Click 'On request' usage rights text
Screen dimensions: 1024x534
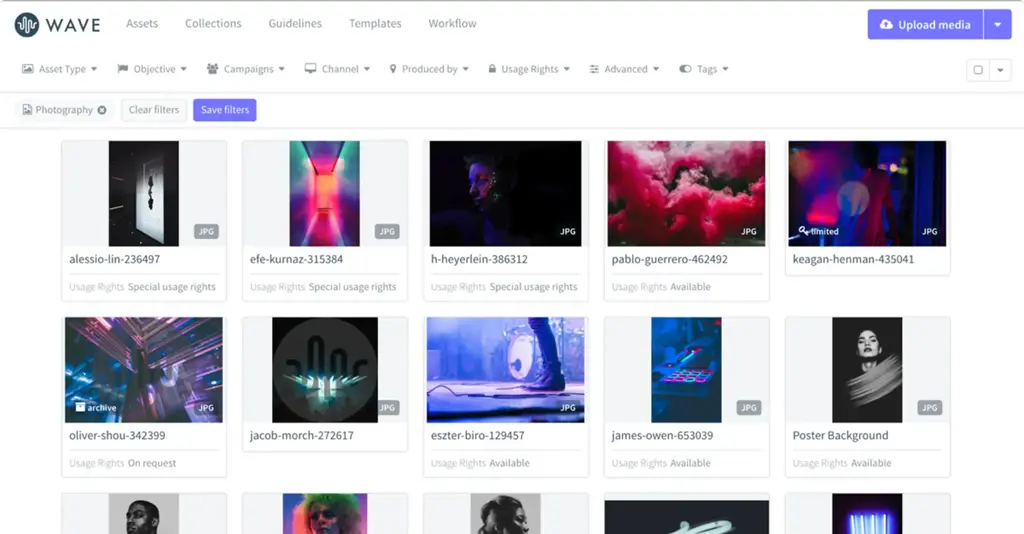(x=152, y=463)
